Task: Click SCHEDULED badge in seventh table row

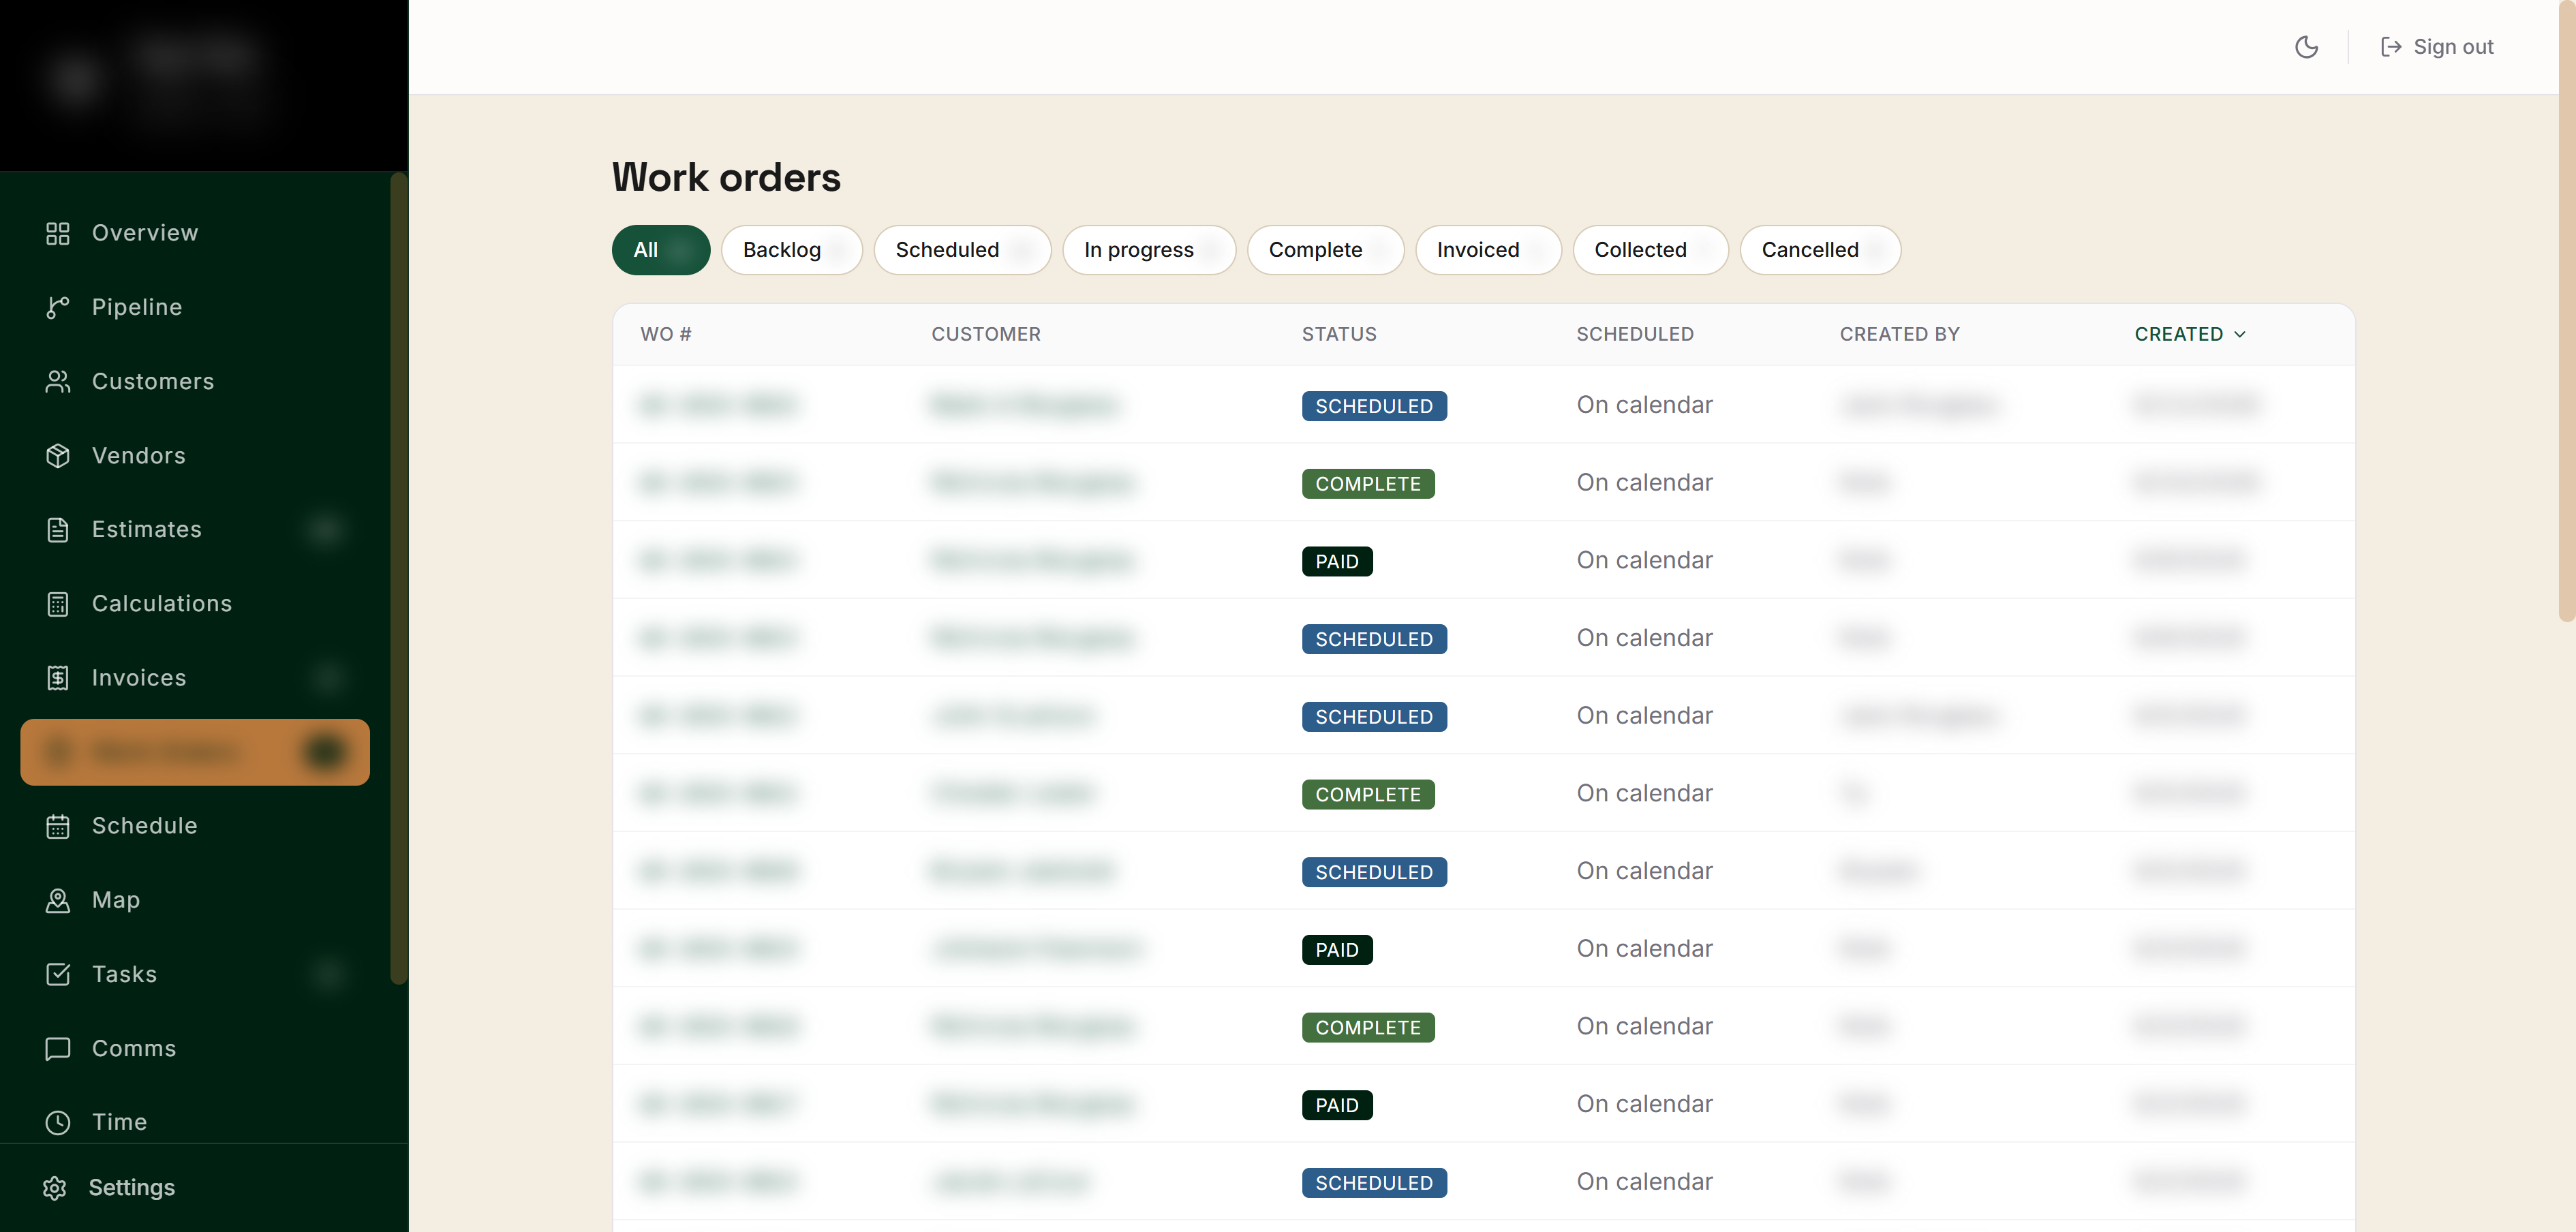Action: pyautogui.click(x=1374, y=872)
